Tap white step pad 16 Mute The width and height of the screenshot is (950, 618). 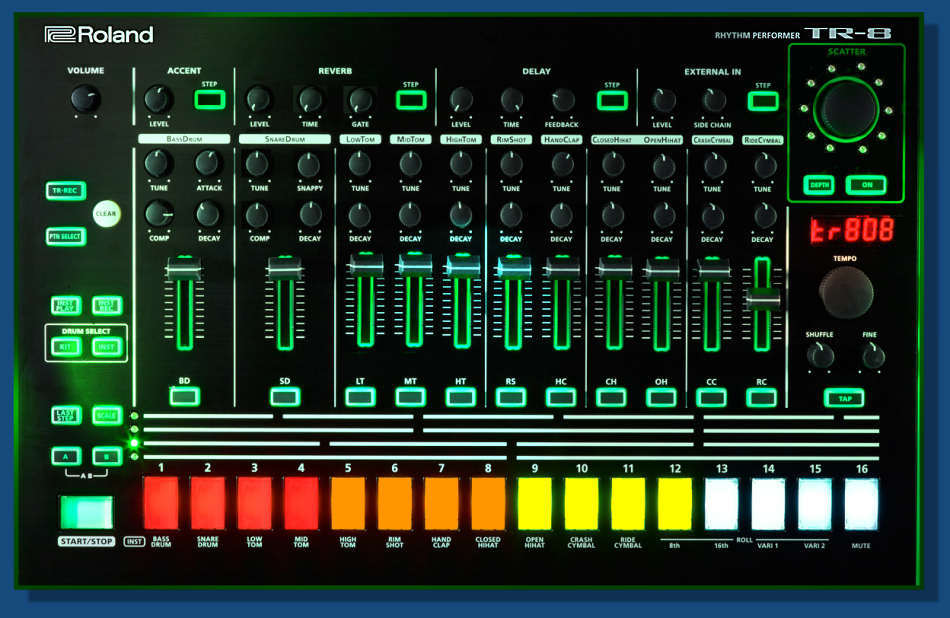pos(862,504)
